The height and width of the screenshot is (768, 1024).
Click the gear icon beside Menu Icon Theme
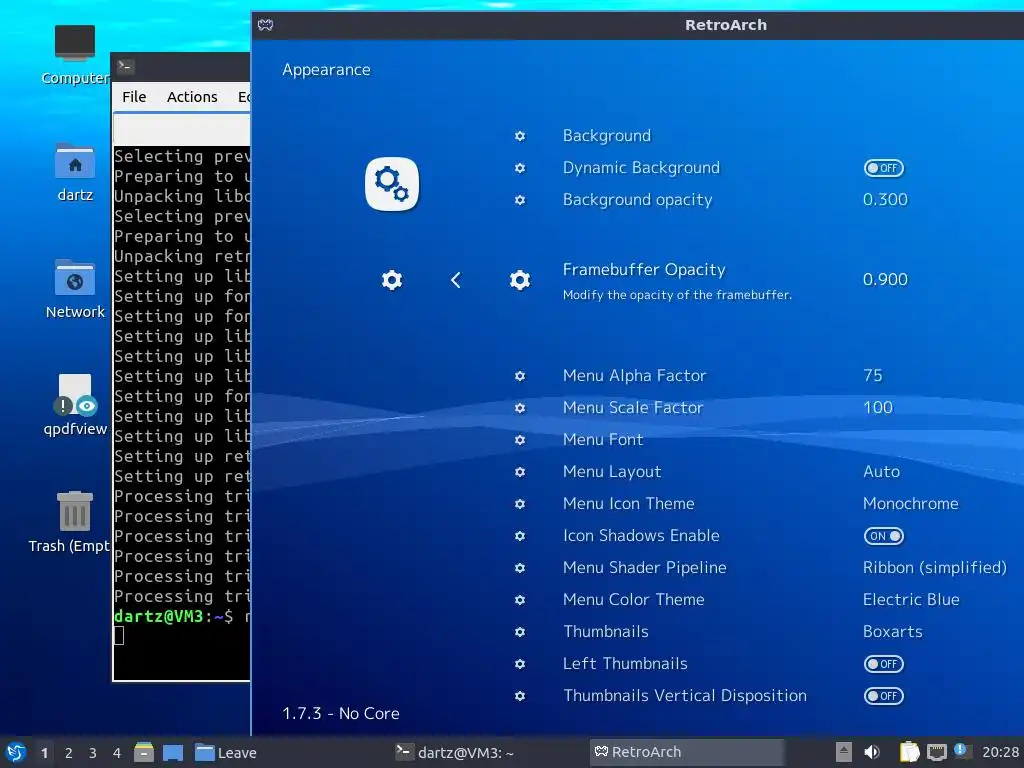(x=520, y=504)
